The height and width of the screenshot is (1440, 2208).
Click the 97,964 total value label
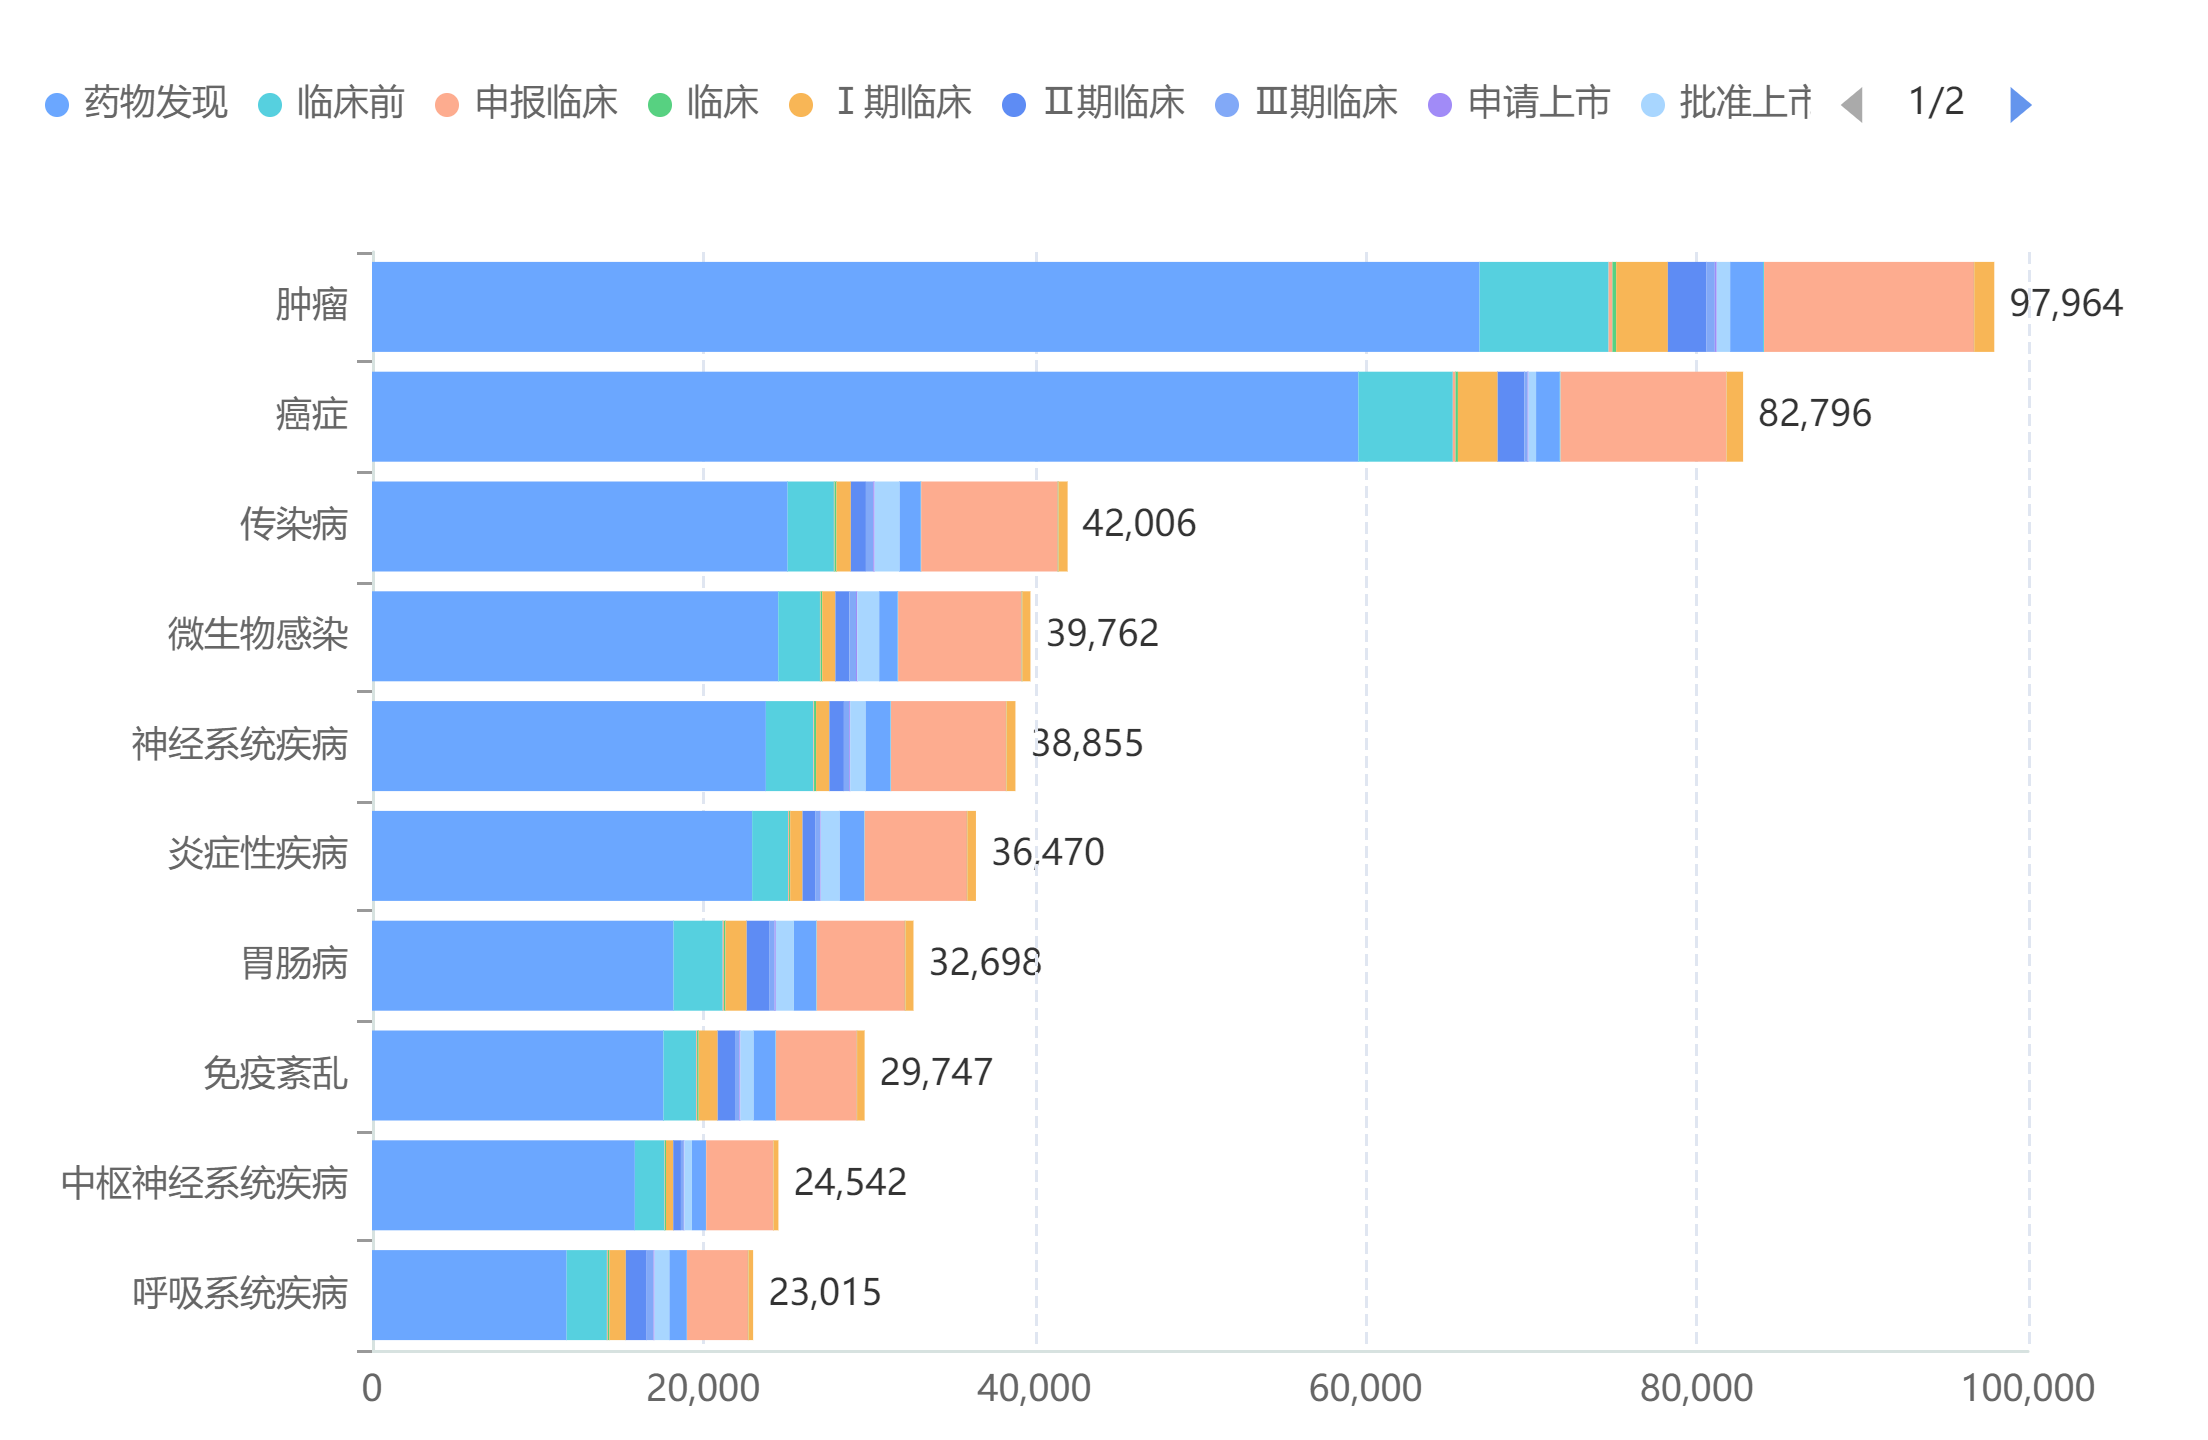click(x=2066, y=303)
